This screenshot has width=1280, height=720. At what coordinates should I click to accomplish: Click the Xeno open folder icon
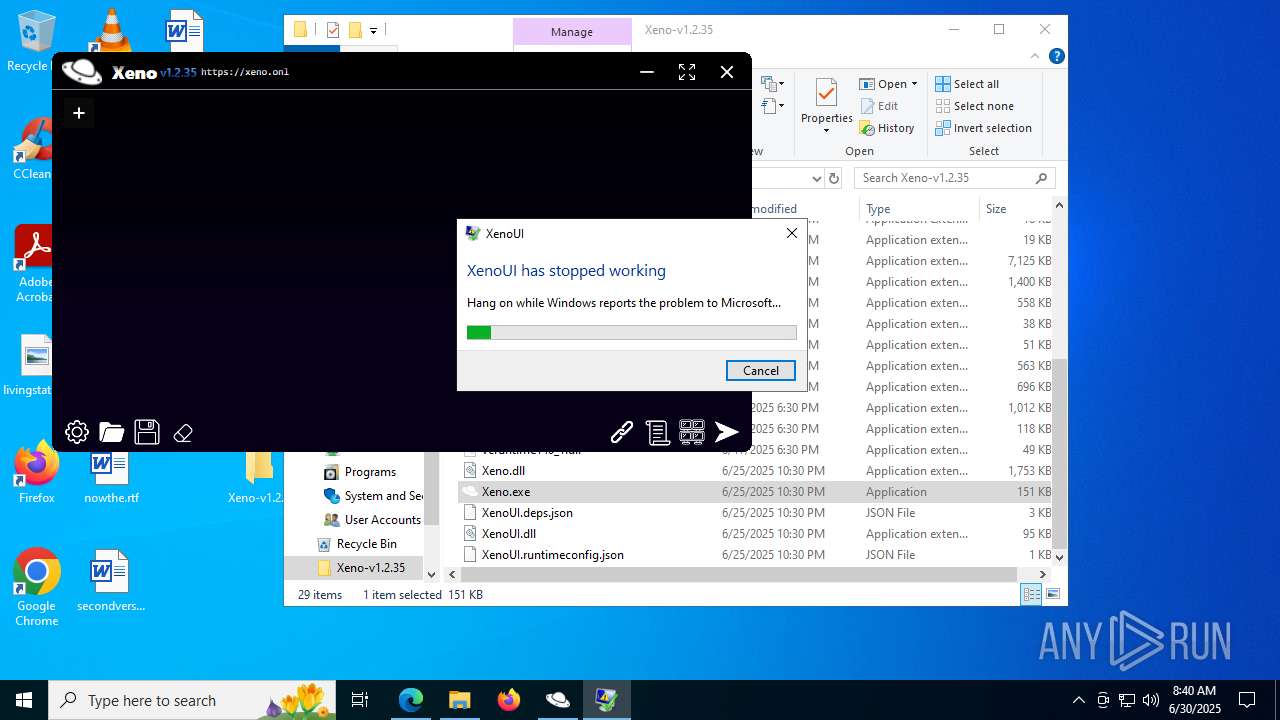point(112,432)
